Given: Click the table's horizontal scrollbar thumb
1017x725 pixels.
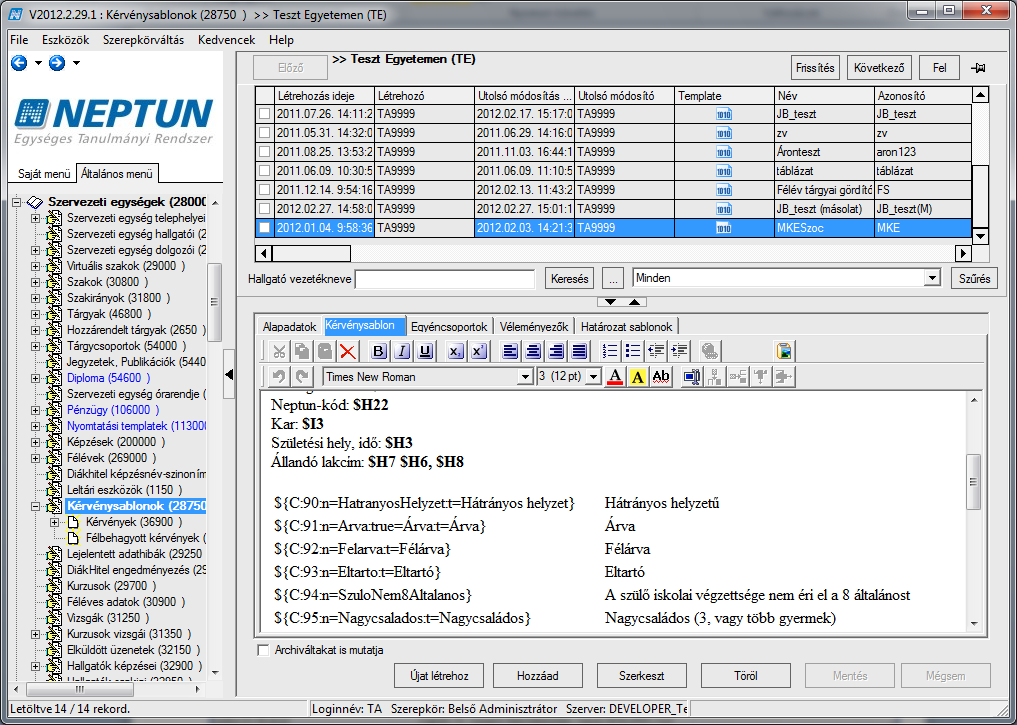Looking at the screenshot, I should (x=313, y=253).
